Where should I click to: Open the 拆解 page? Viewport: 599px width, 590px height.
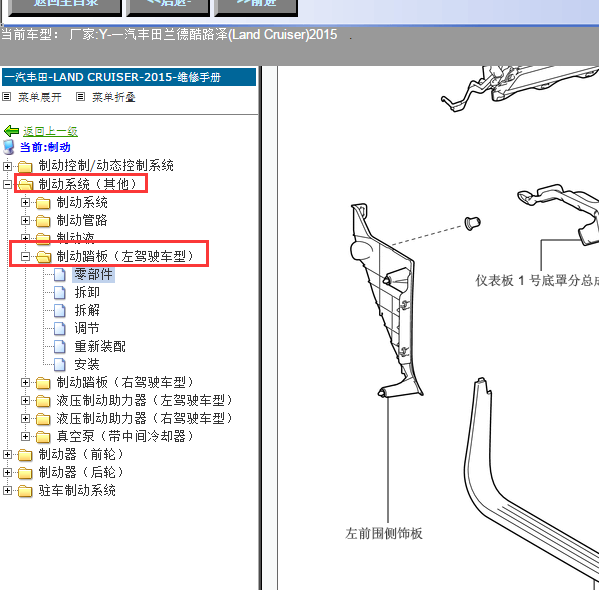pyautogui.click(x=87, y=310)
